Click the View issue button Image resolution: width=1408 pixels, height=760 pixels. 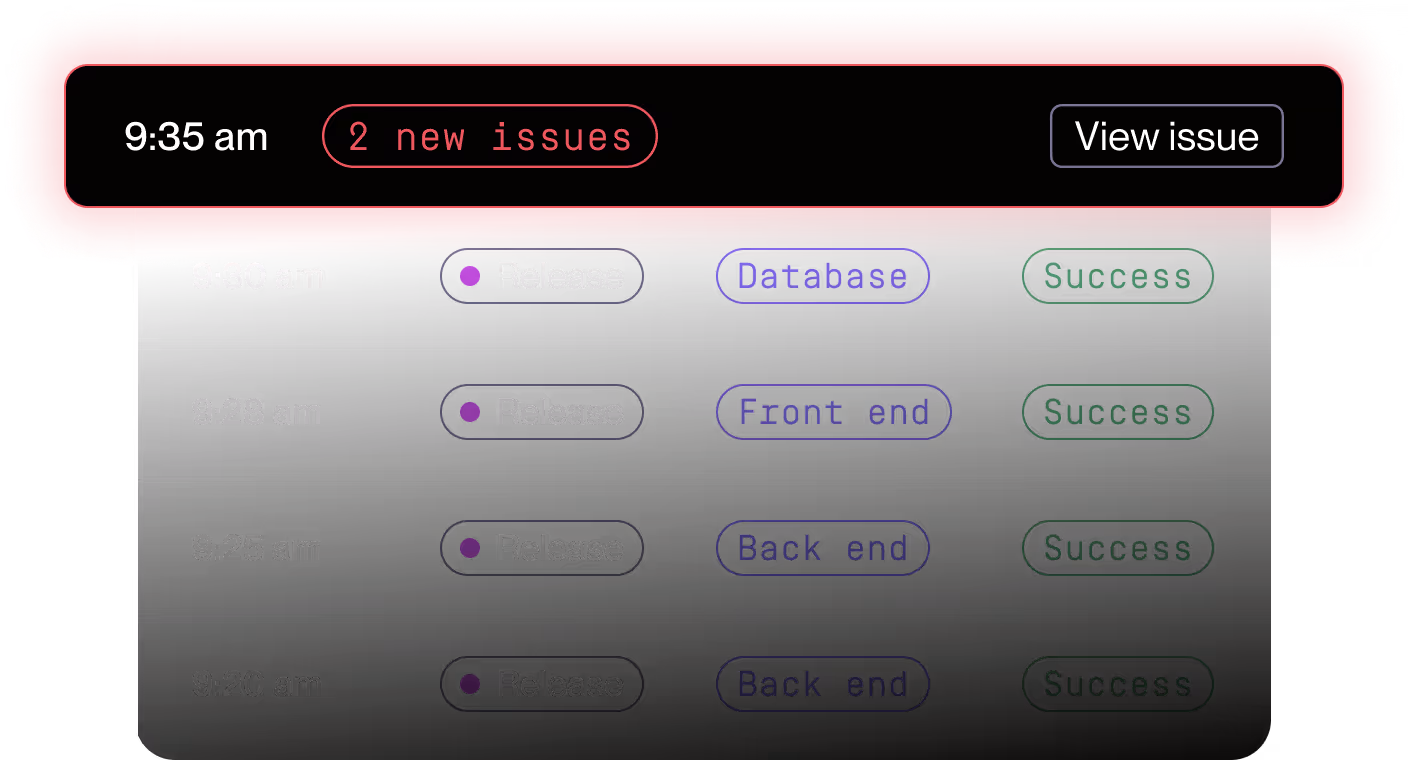point(1166,136)
